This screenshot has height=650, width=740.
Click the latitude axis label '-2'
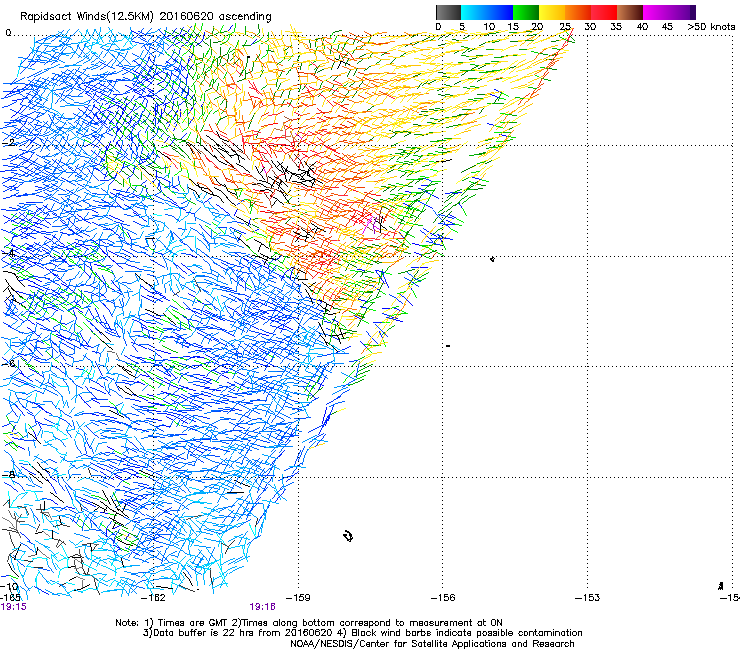tap(8, 143)
